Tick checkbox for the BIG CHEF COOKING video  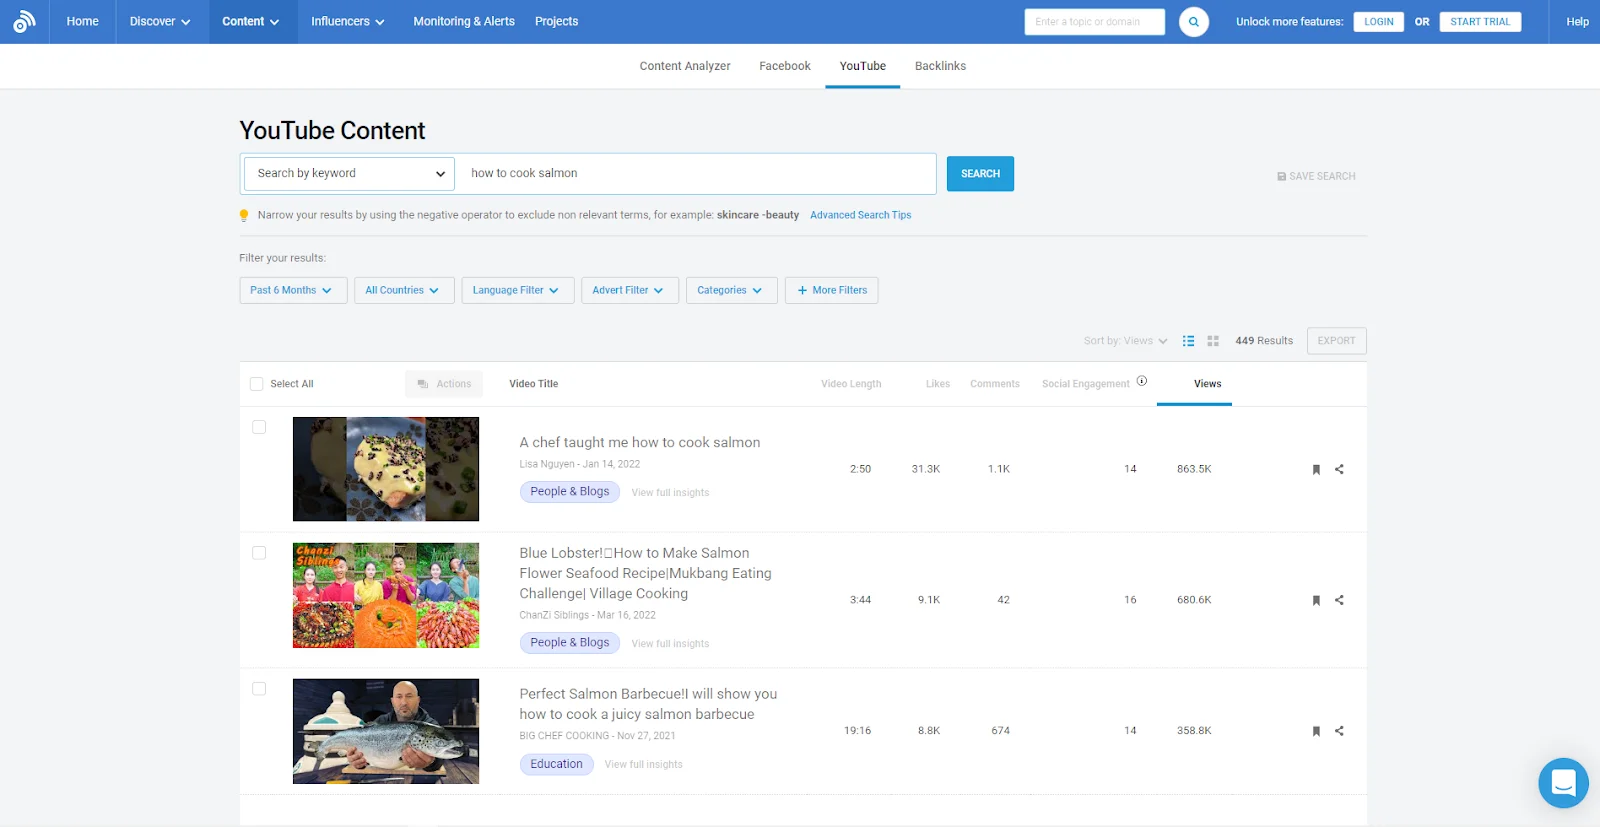pyautogui.click(x=259, y=689)
